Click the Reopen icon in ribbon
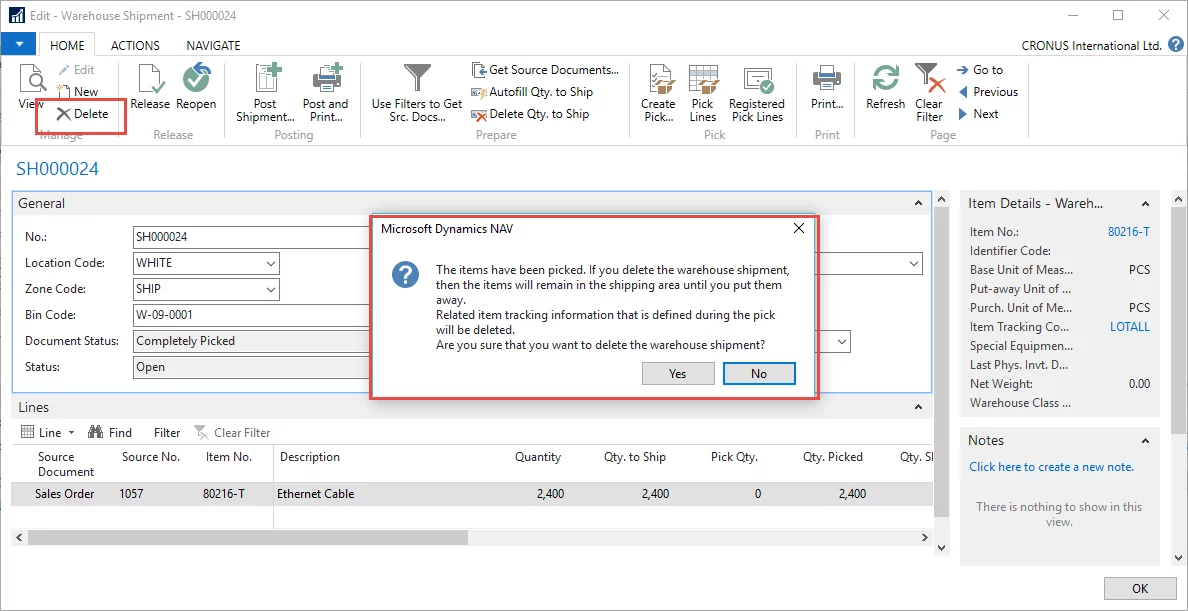1188x611 pixels. [196, 80]
